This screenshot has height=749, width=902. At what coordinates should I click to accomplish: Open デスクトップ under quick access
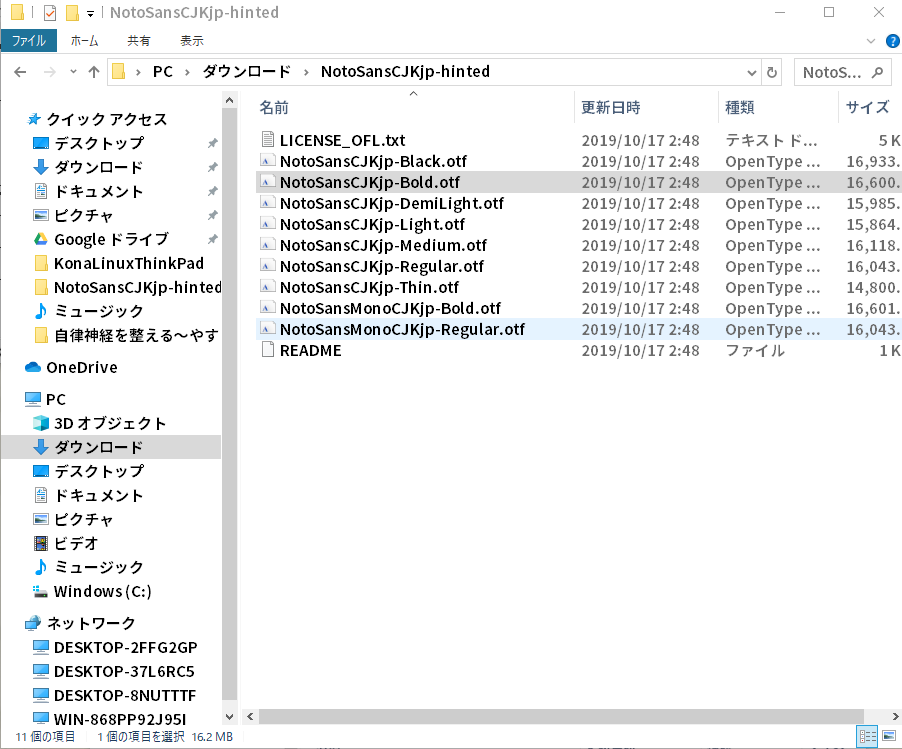click(99, 143)
